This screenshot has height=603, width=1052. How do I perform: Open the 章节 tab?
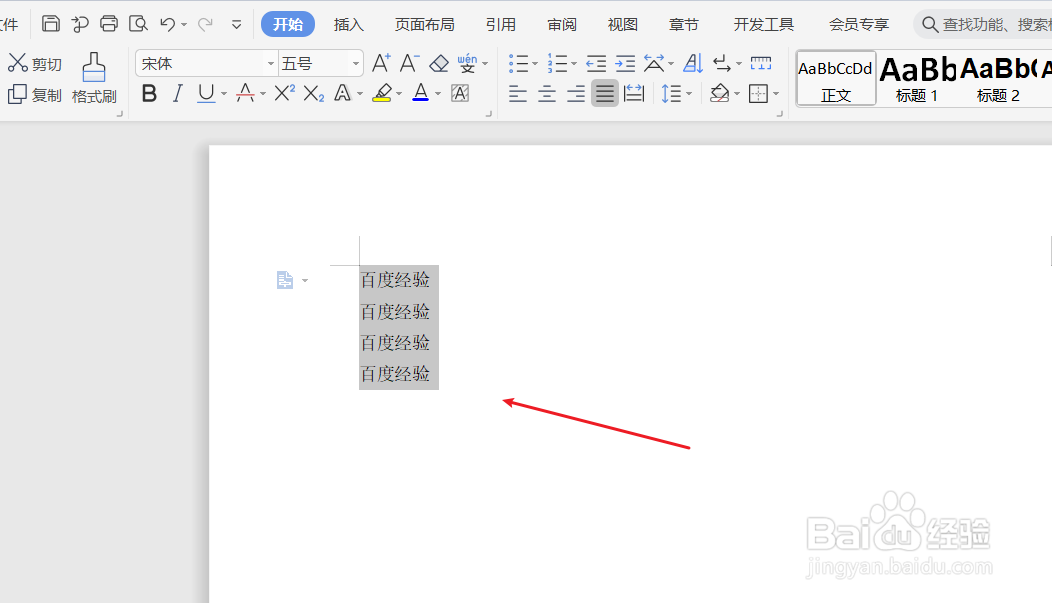pyautogui.click(x=684, y=25)
